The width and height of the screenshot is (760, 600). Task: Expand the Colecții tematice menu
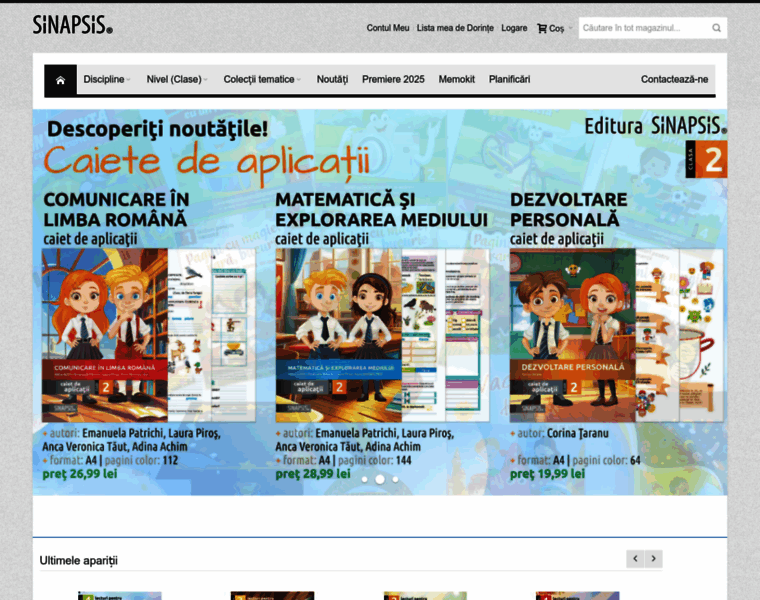click(262, 79)
